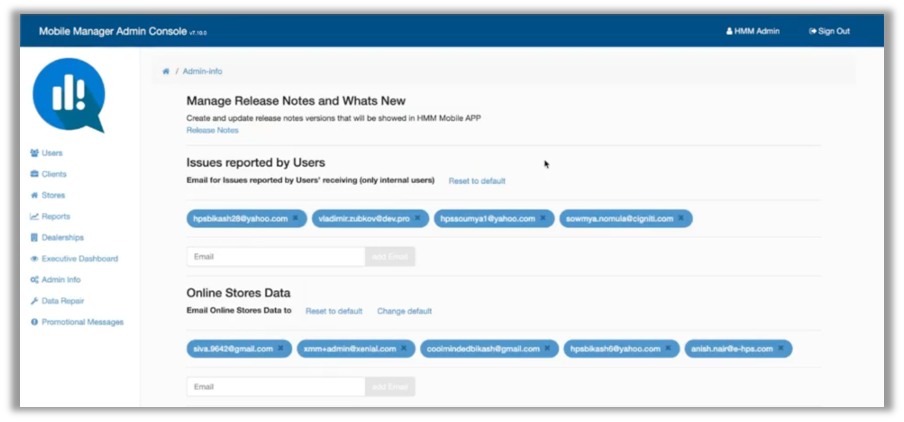The height and width of the screenshot is (422, 904).
Task: Go to Clients in sidebar
Action: pos(54,174)
